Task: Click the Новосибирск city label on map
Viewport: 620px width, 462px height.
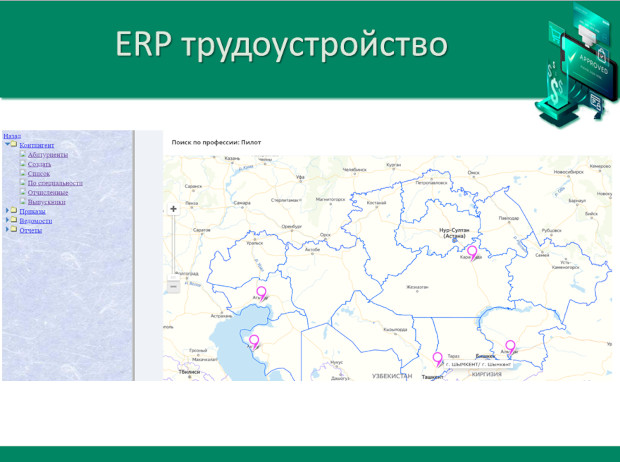Action: click(x=569, y=172)
